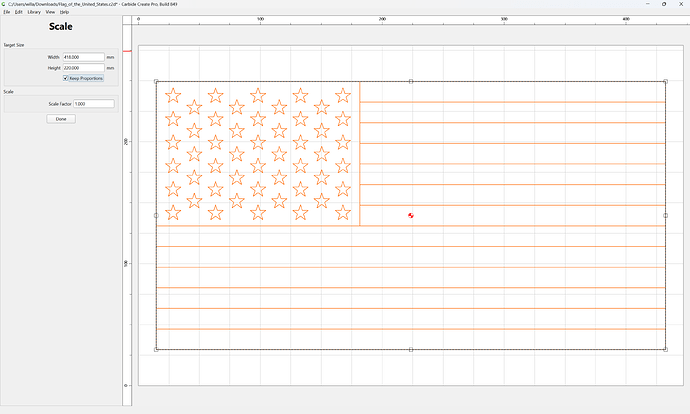Select the bottom-center selection handle
Screen dimensions: 690x414
(x=411, y=350)
